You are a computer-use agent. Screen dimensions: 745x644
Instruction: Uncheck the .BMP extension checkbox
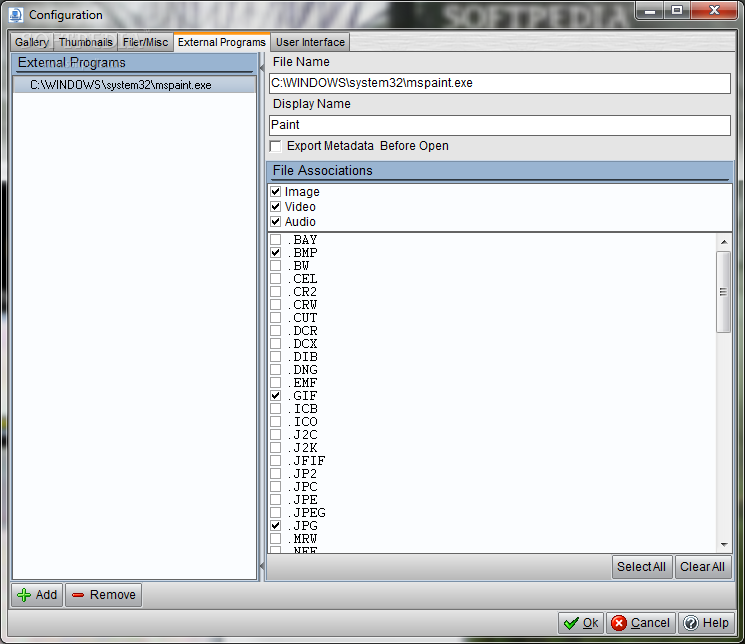point(276,252)
